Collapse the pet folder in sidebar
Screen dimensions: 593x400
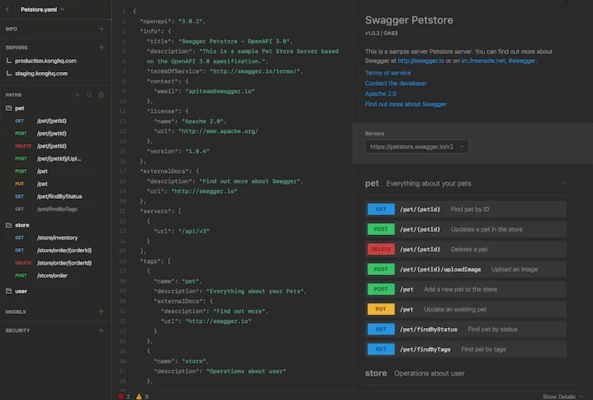click(x=15, y=108)
